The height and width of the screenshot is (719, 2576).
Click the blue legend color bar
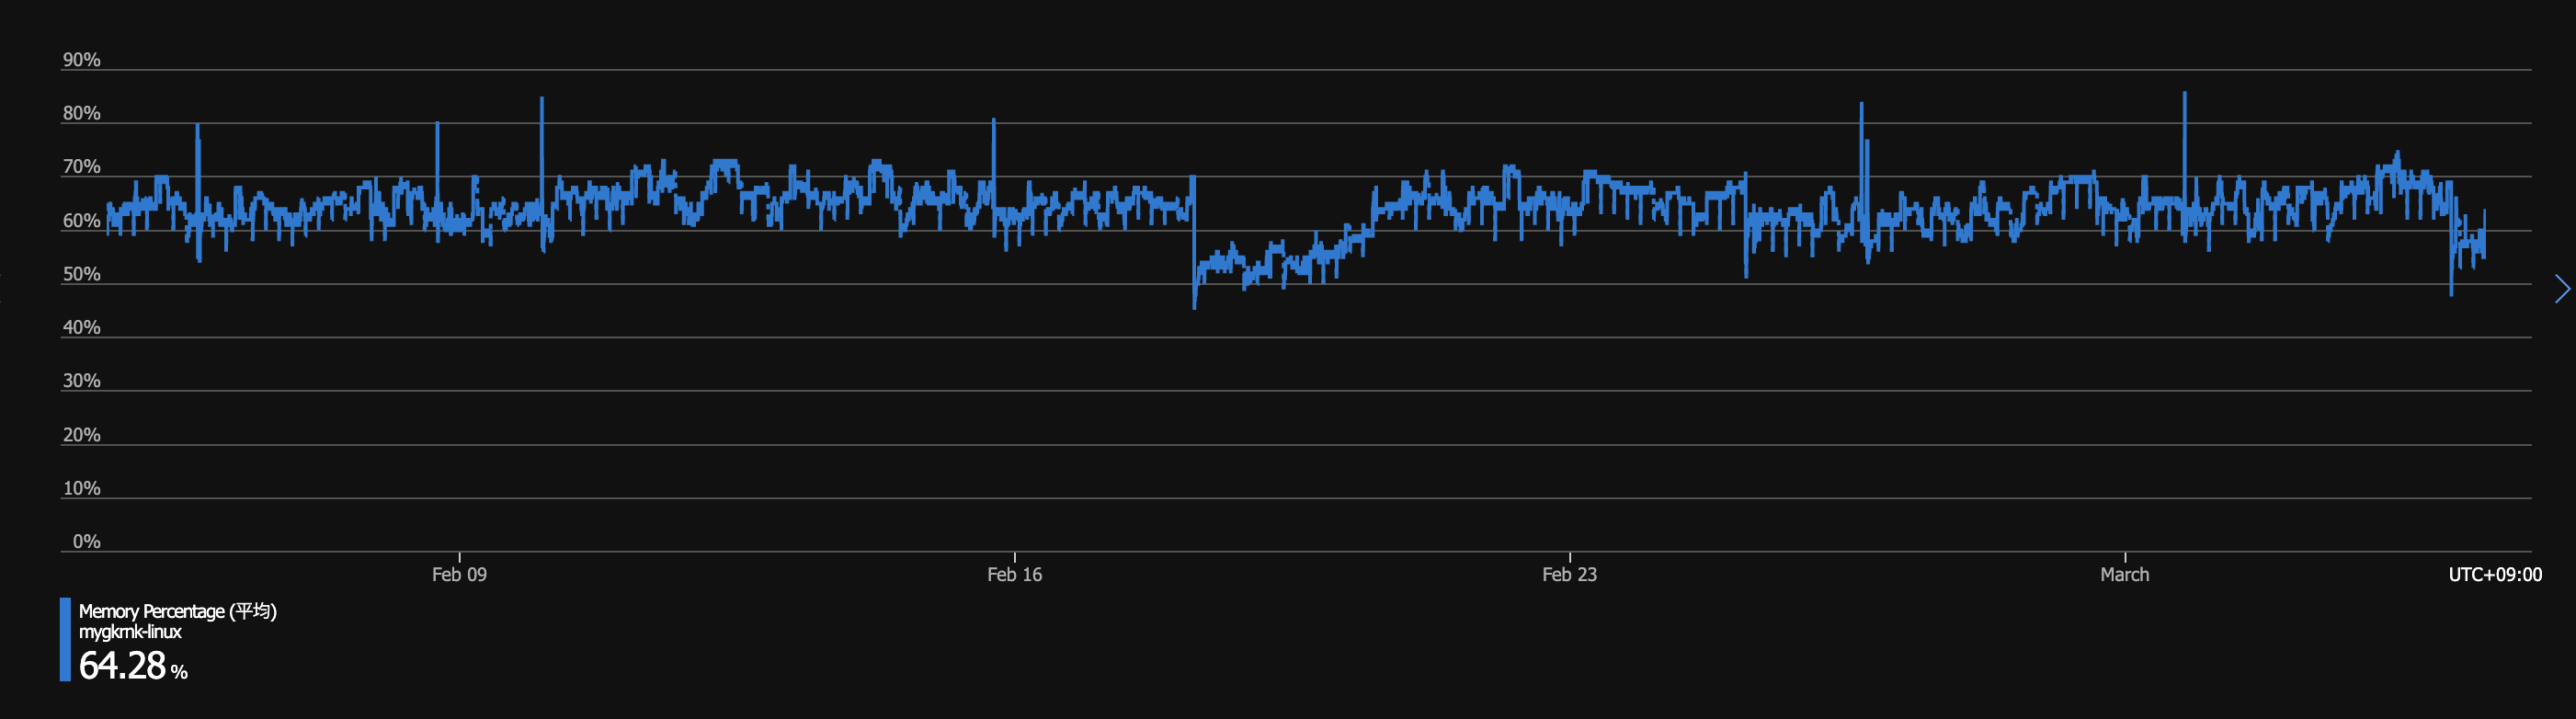coord(65,640)
